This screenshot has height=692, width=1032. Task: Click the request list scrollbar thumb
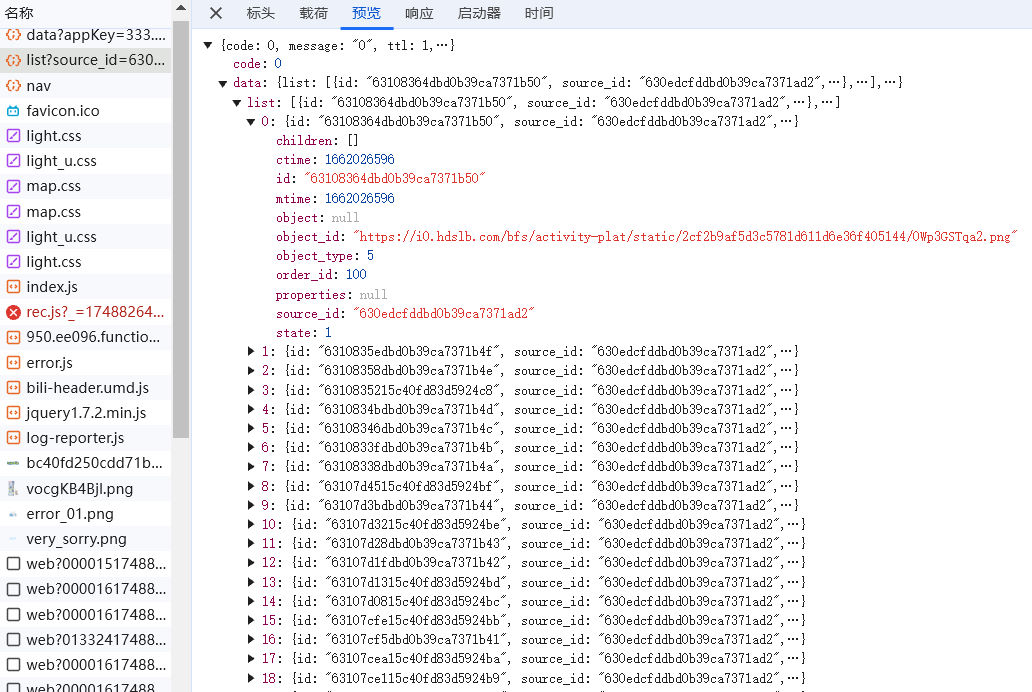click(181, 229)
